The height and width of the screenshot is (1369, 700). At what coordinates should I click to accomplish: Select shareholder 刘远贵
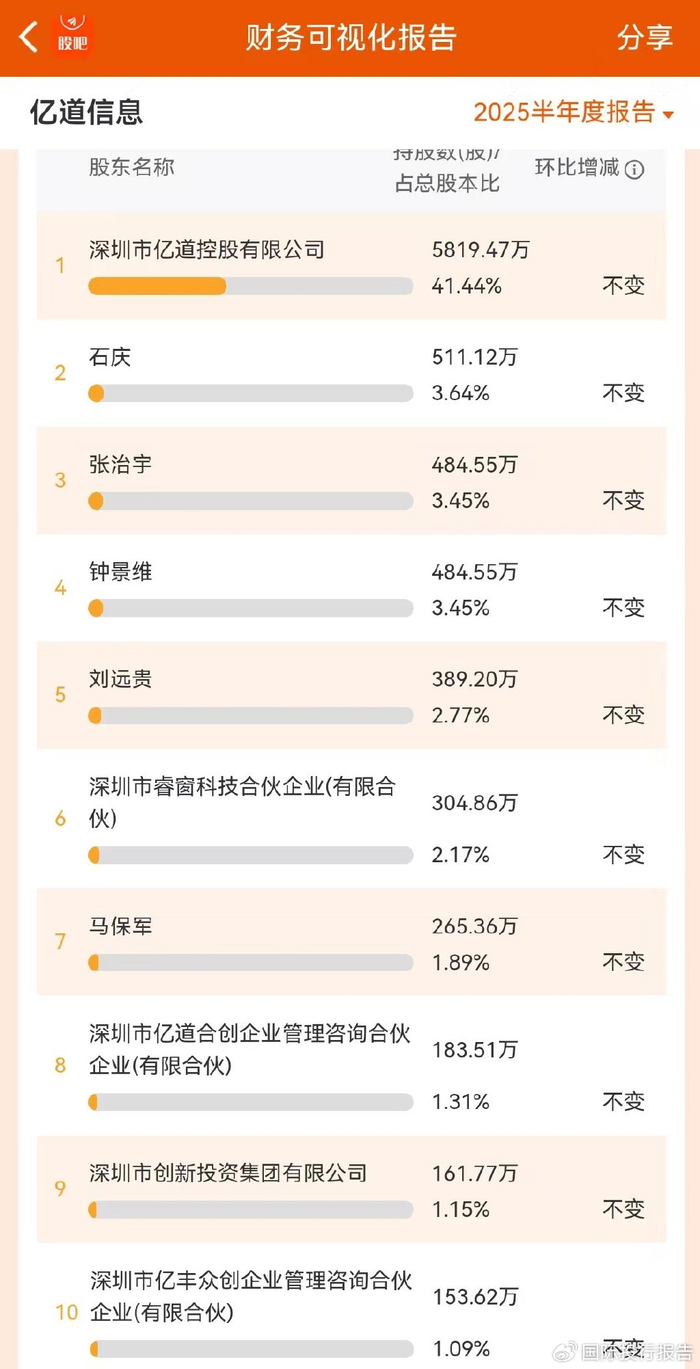[121, 679]
